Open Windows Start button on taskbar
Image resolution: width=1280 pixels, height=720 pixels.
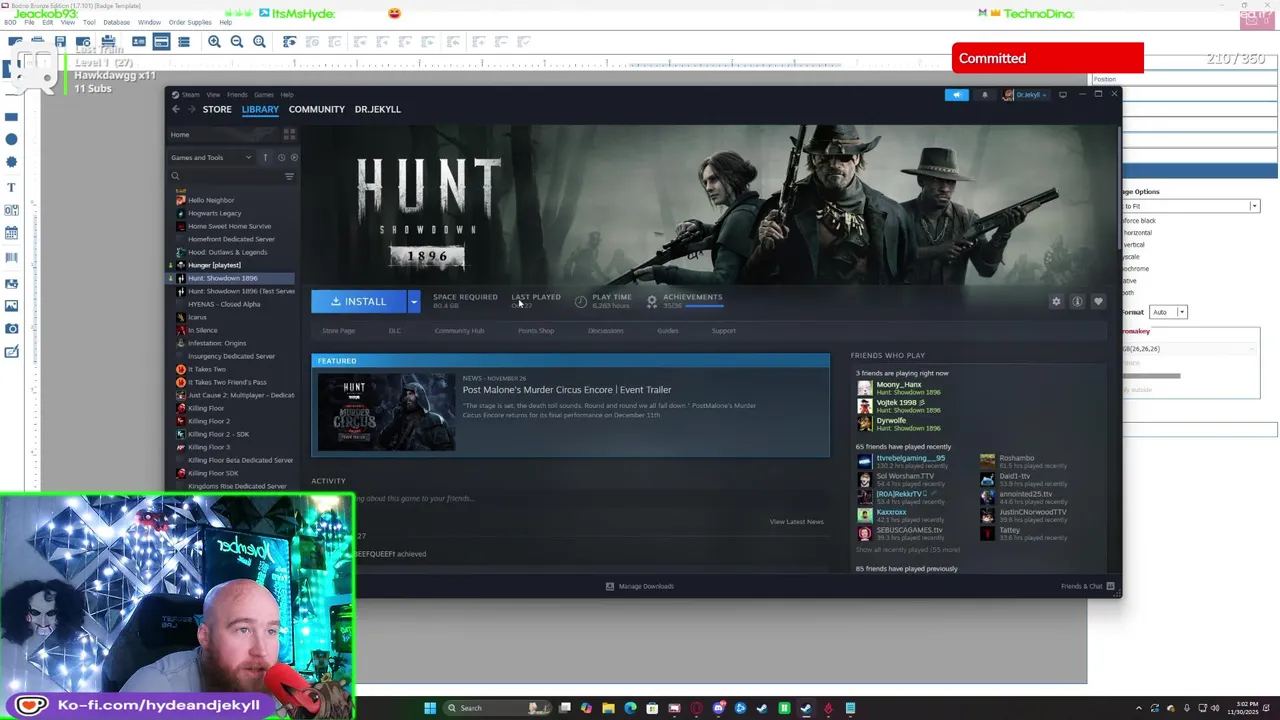[430, 708]
